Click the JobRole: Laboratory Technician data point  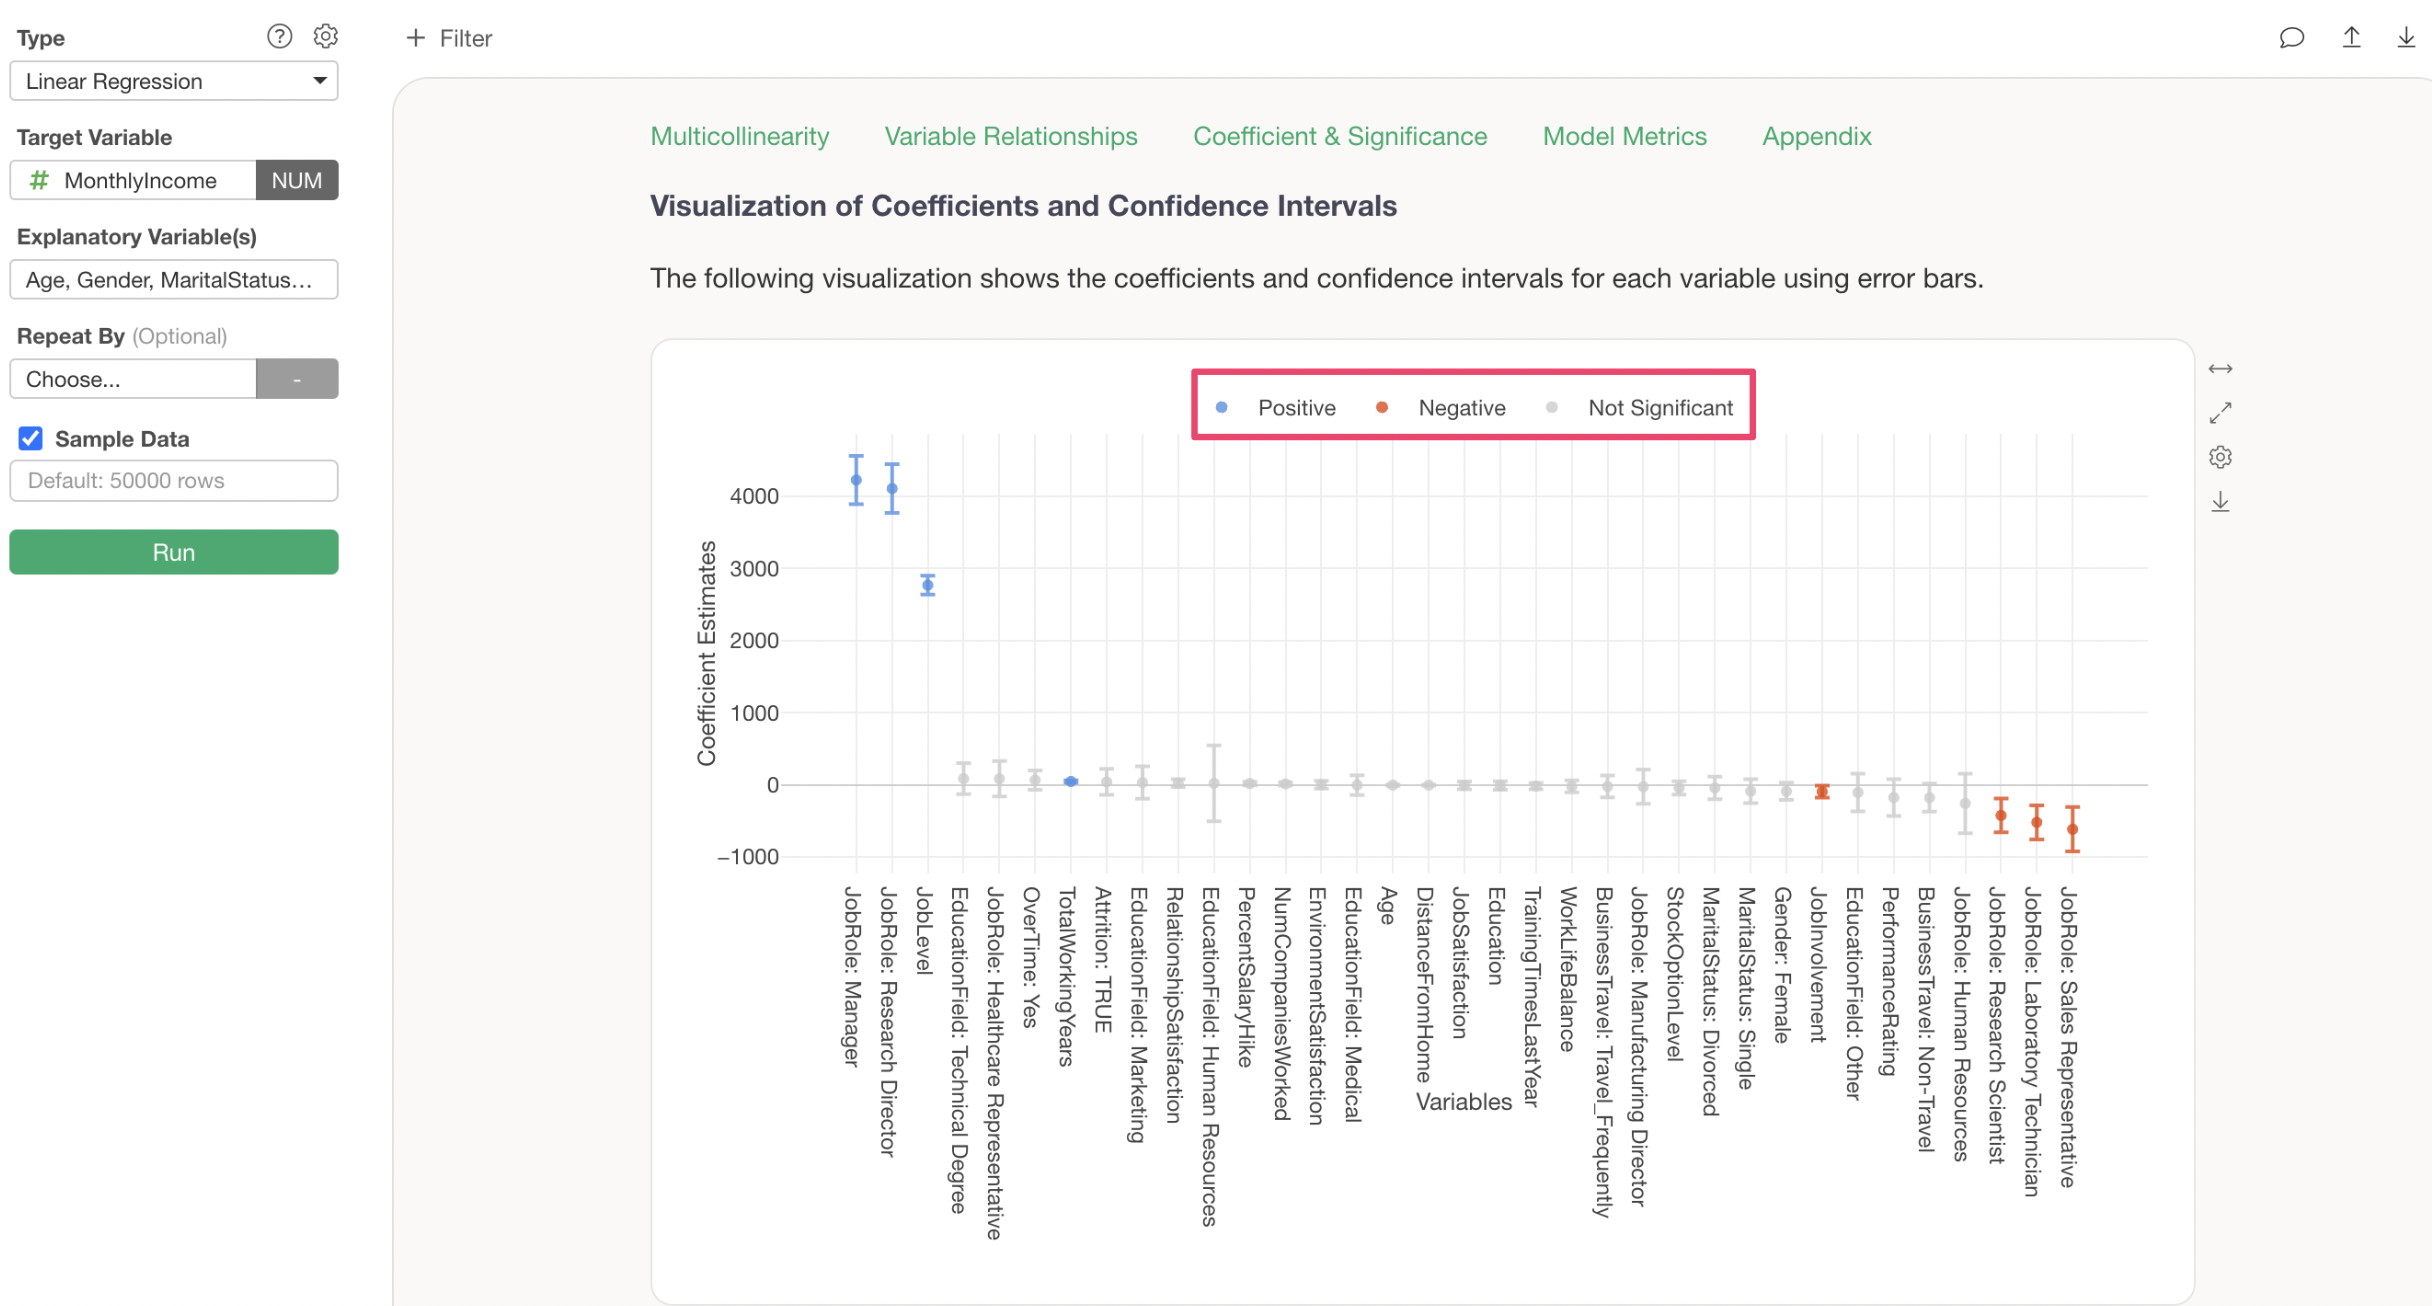(x=2037, y=822)
